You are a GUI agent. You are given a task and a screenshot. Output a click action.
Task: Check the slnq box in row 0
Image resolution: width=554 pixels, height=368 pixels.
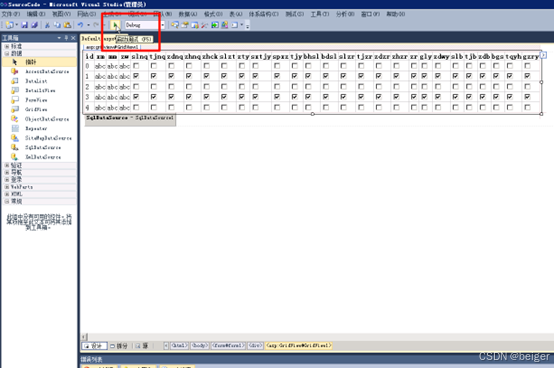point(136,66)
